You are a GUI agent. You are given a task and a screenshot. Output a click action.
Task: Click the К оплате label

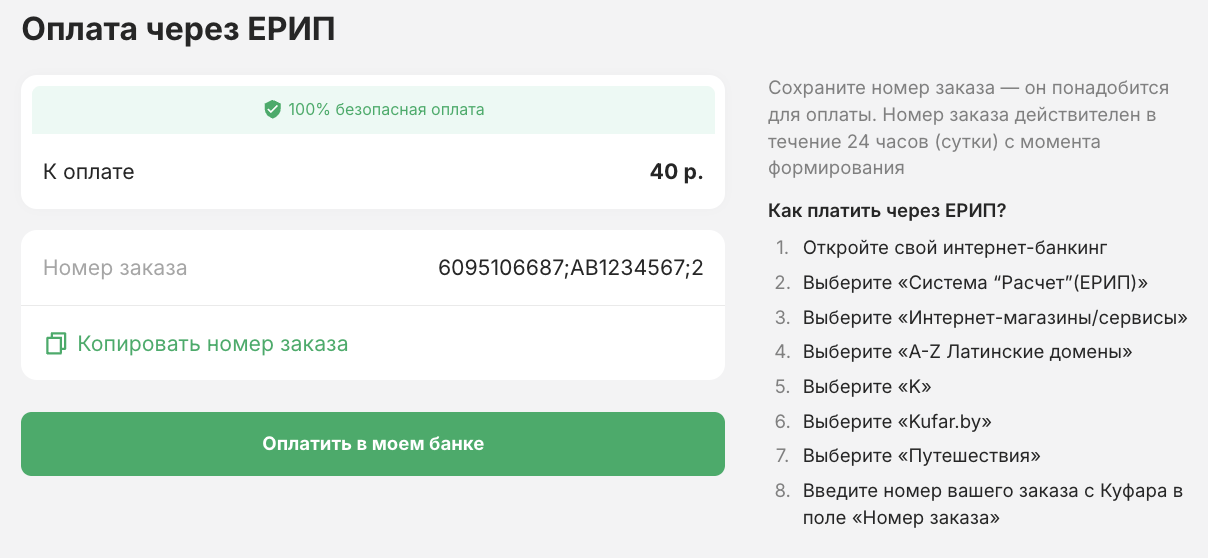point(89,172)
